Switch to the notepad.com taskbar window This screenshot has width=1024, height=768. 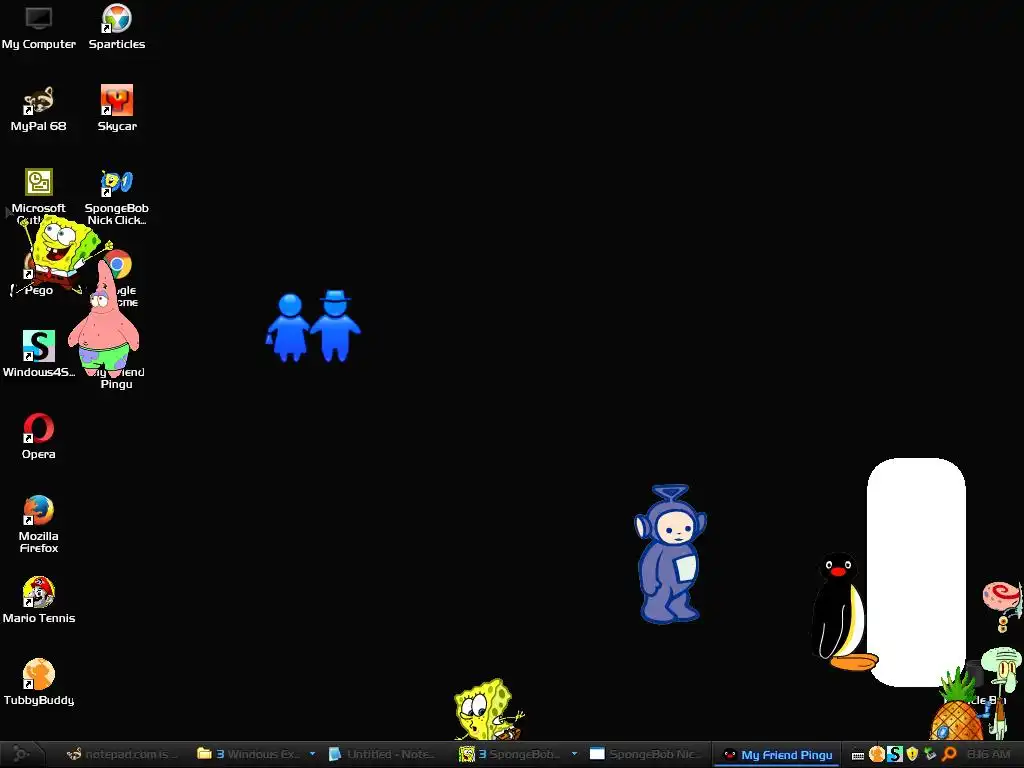click(121, 754)
